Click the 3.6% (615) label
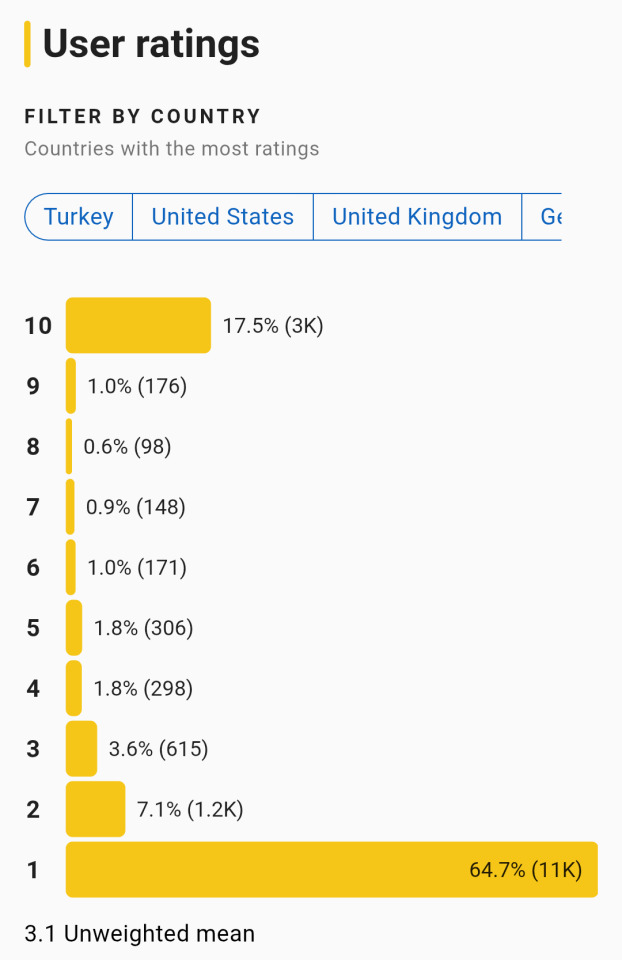 (x=159, y=749)
